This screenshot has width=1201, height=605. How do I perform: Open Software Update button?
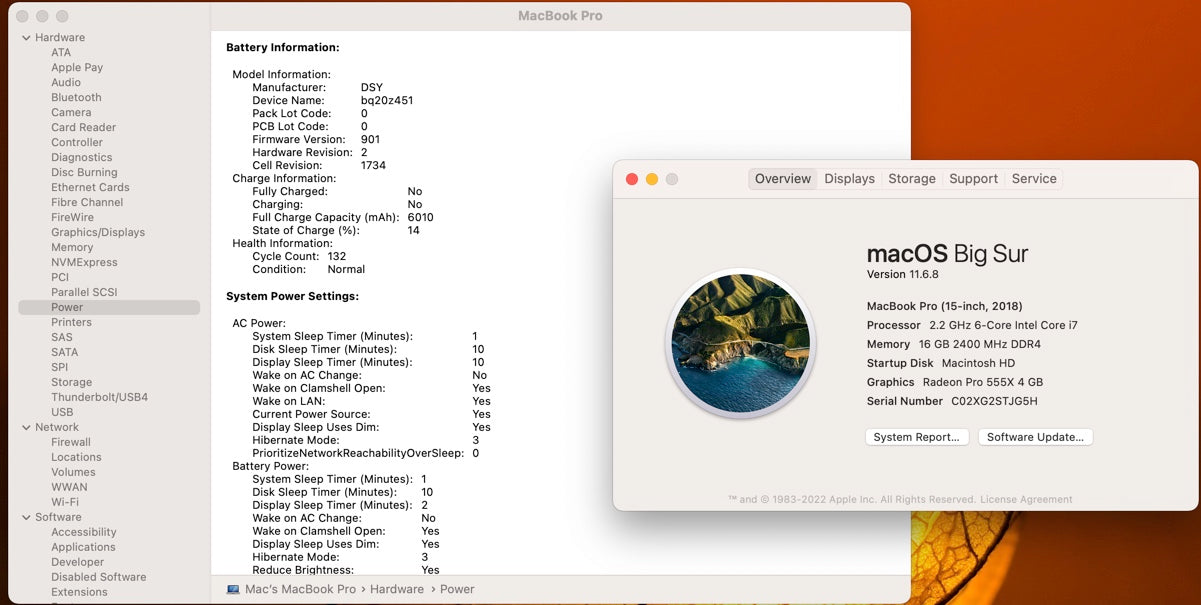coord(1035,437)
